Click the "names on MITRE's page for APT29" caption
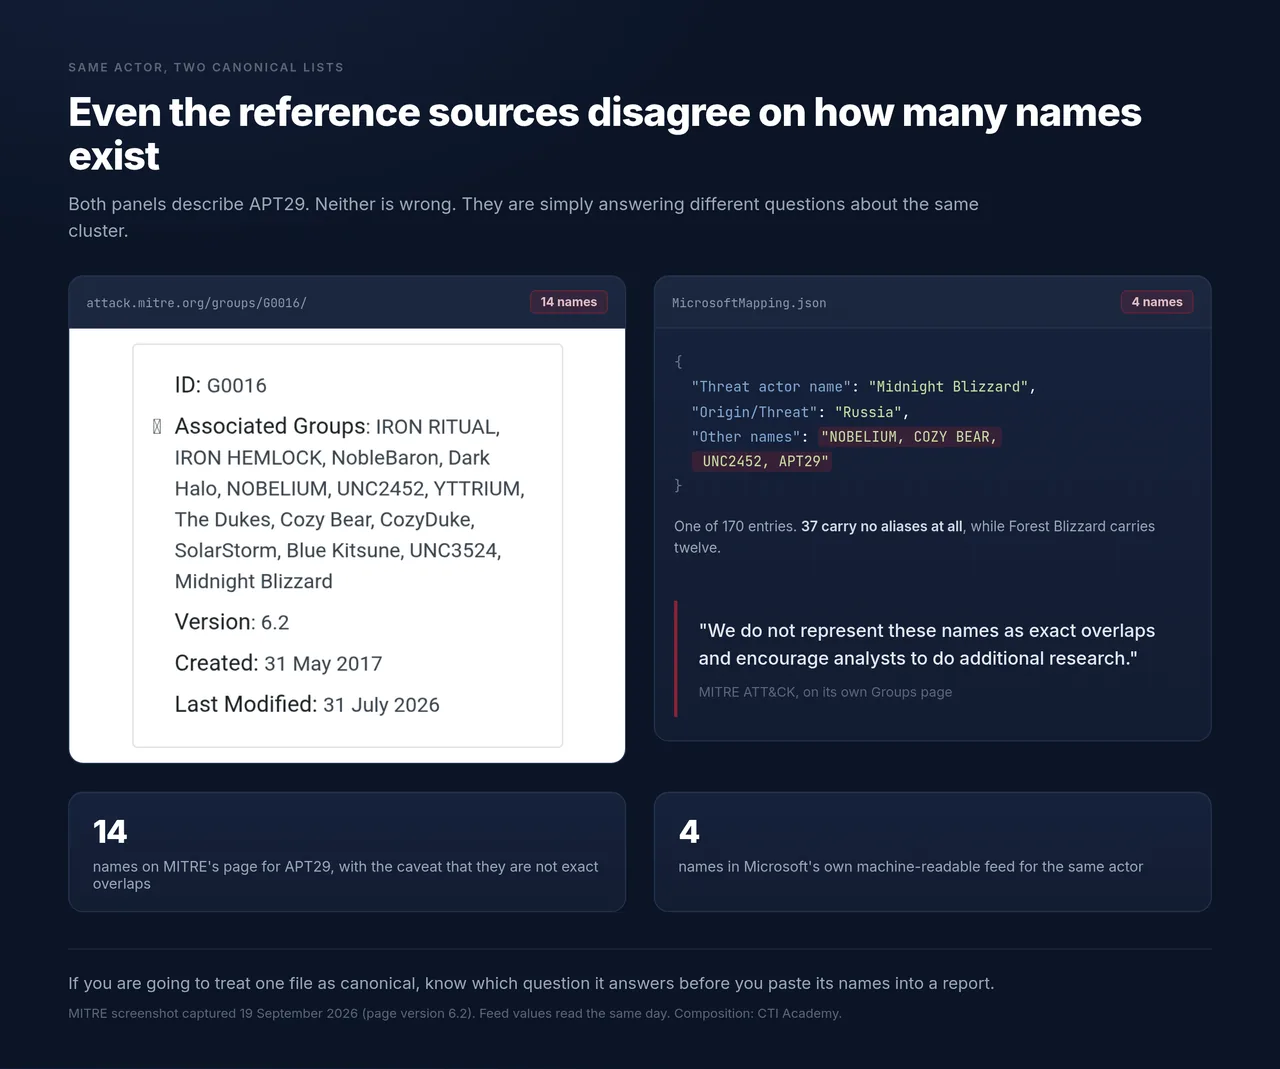The height and width of the screenshot is (1069, 1280). point(345,875)
